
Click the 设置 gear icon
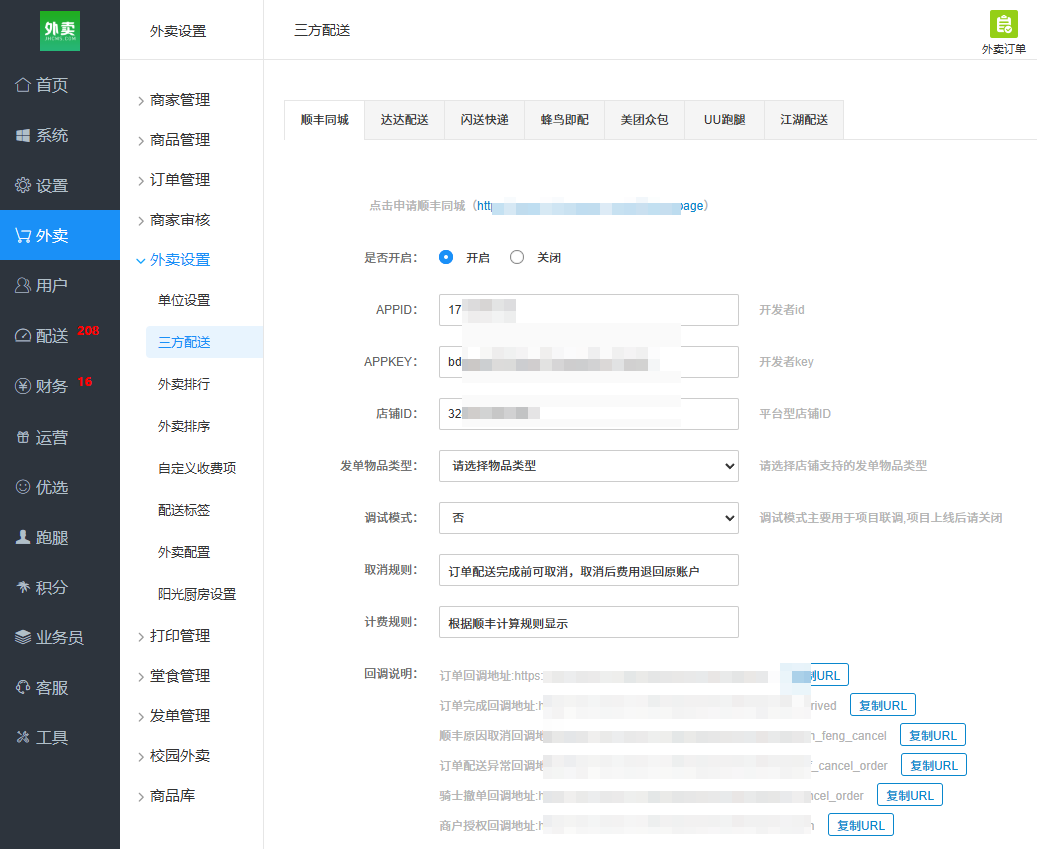(23, 185)
